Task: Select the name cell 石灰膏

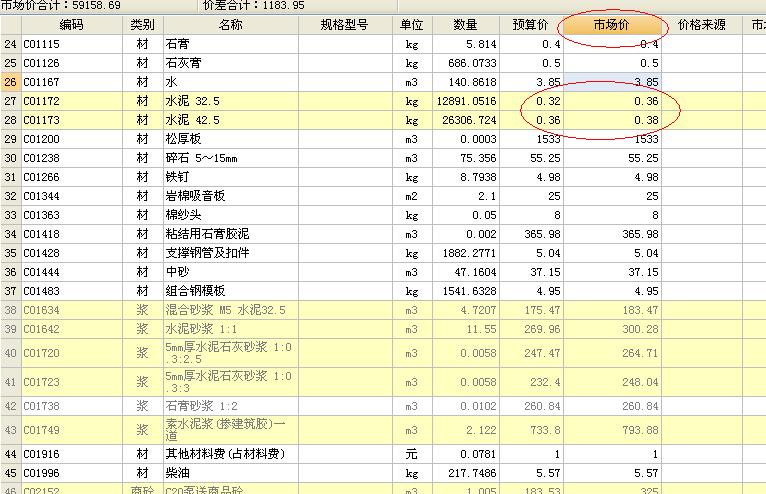Action: (231, 63)
